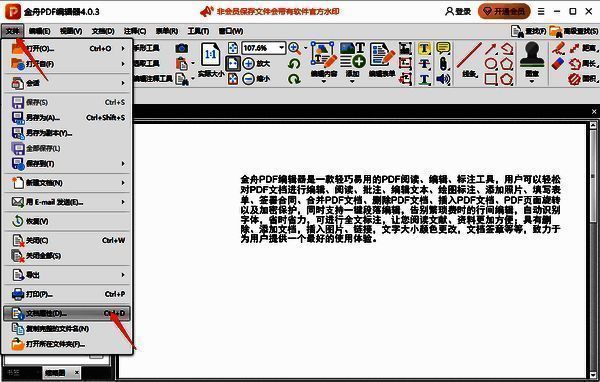Open the zoom percentage 107.6% dropdown

click(282, 48)
